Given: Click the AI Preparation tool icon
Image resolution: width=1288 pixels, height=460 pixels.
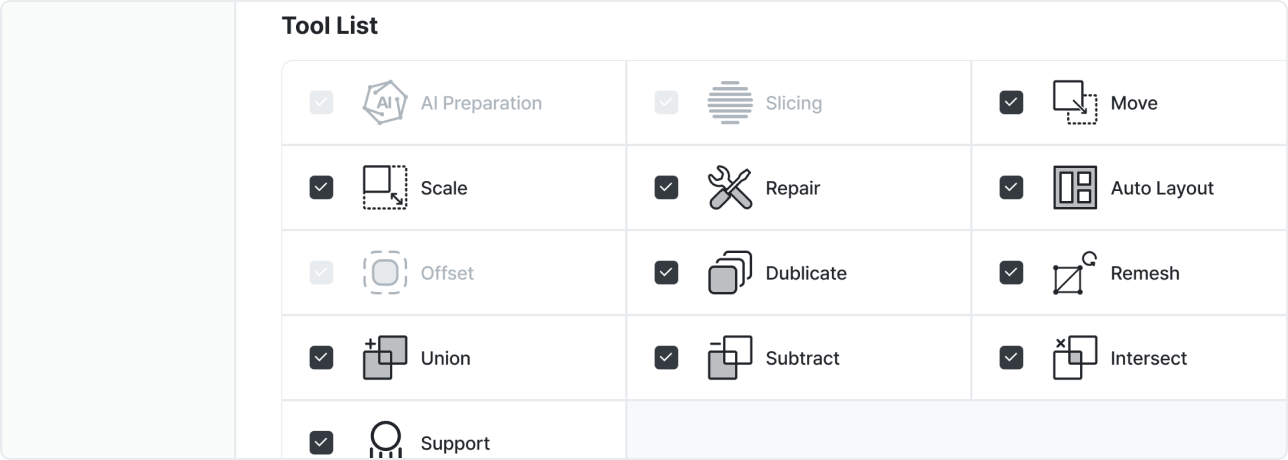Looking at the screenshot, I should 385,103.
